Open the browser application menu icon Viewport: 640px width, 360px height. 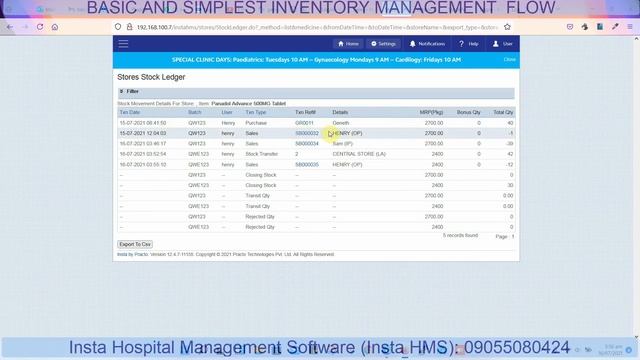click(630, 27)
